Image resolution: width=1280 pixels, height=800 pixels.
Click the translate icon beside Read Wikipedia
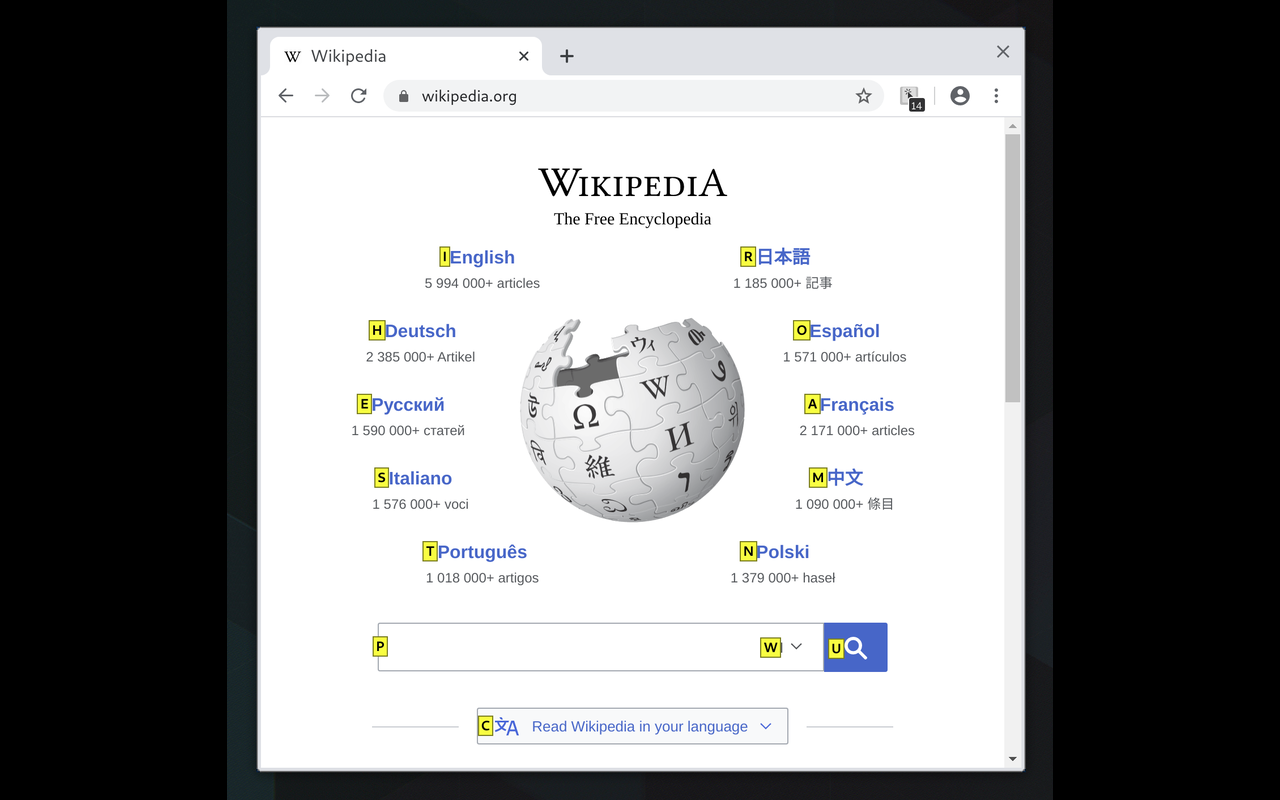pos(507,727)
